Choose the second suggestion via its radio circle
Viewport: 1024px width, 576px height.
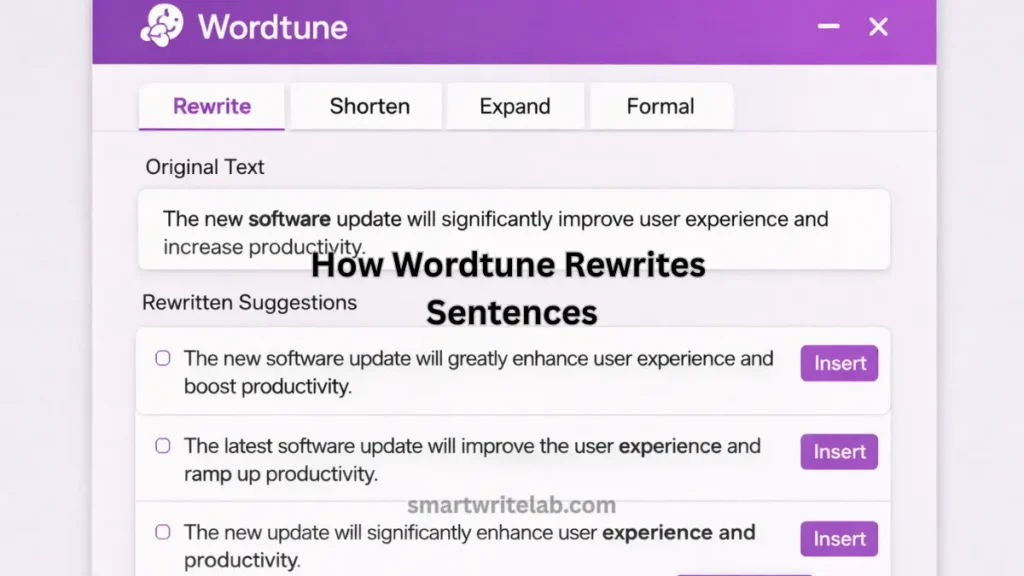[x=164, y=445]
